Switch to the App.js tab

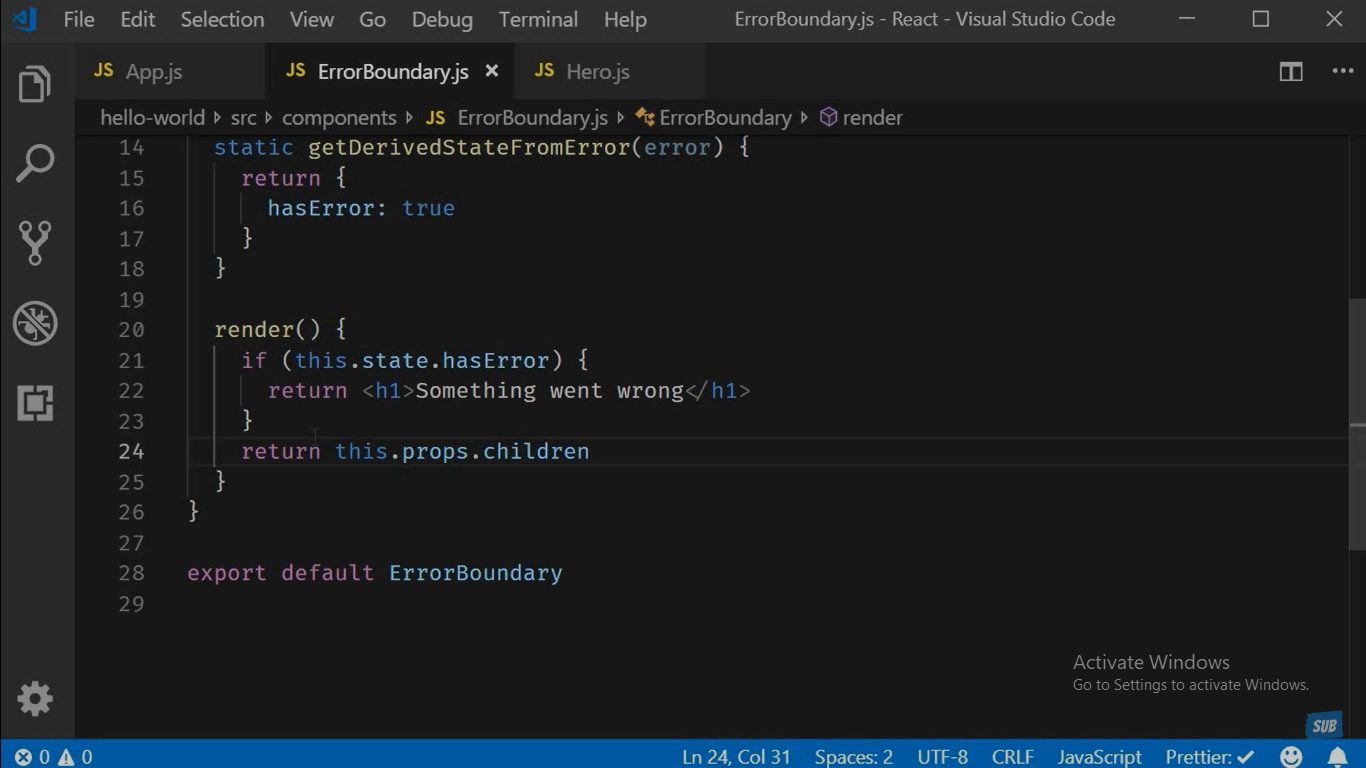click(x=171, y=71)
